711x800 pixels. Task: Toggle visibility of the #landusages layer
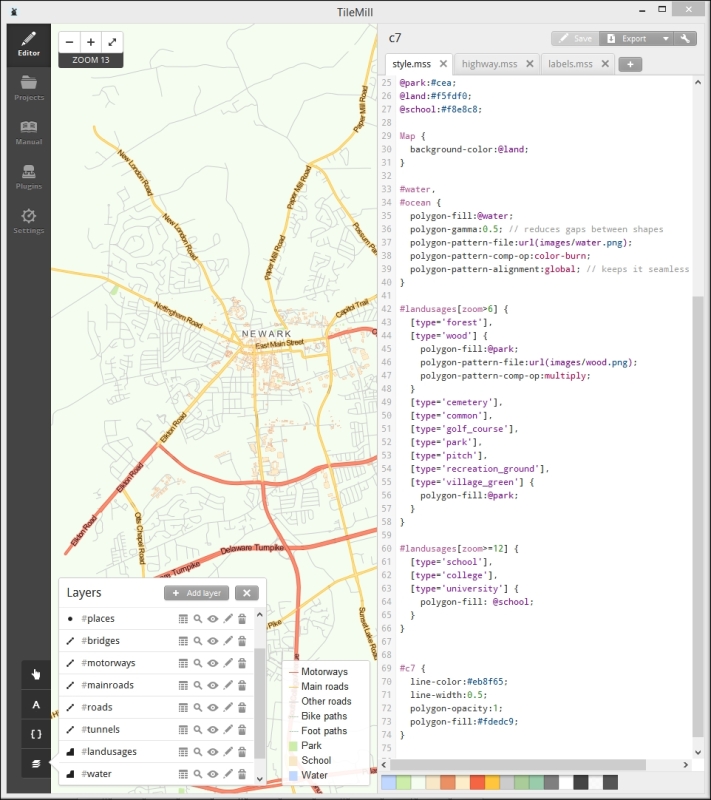coord(213,751)
